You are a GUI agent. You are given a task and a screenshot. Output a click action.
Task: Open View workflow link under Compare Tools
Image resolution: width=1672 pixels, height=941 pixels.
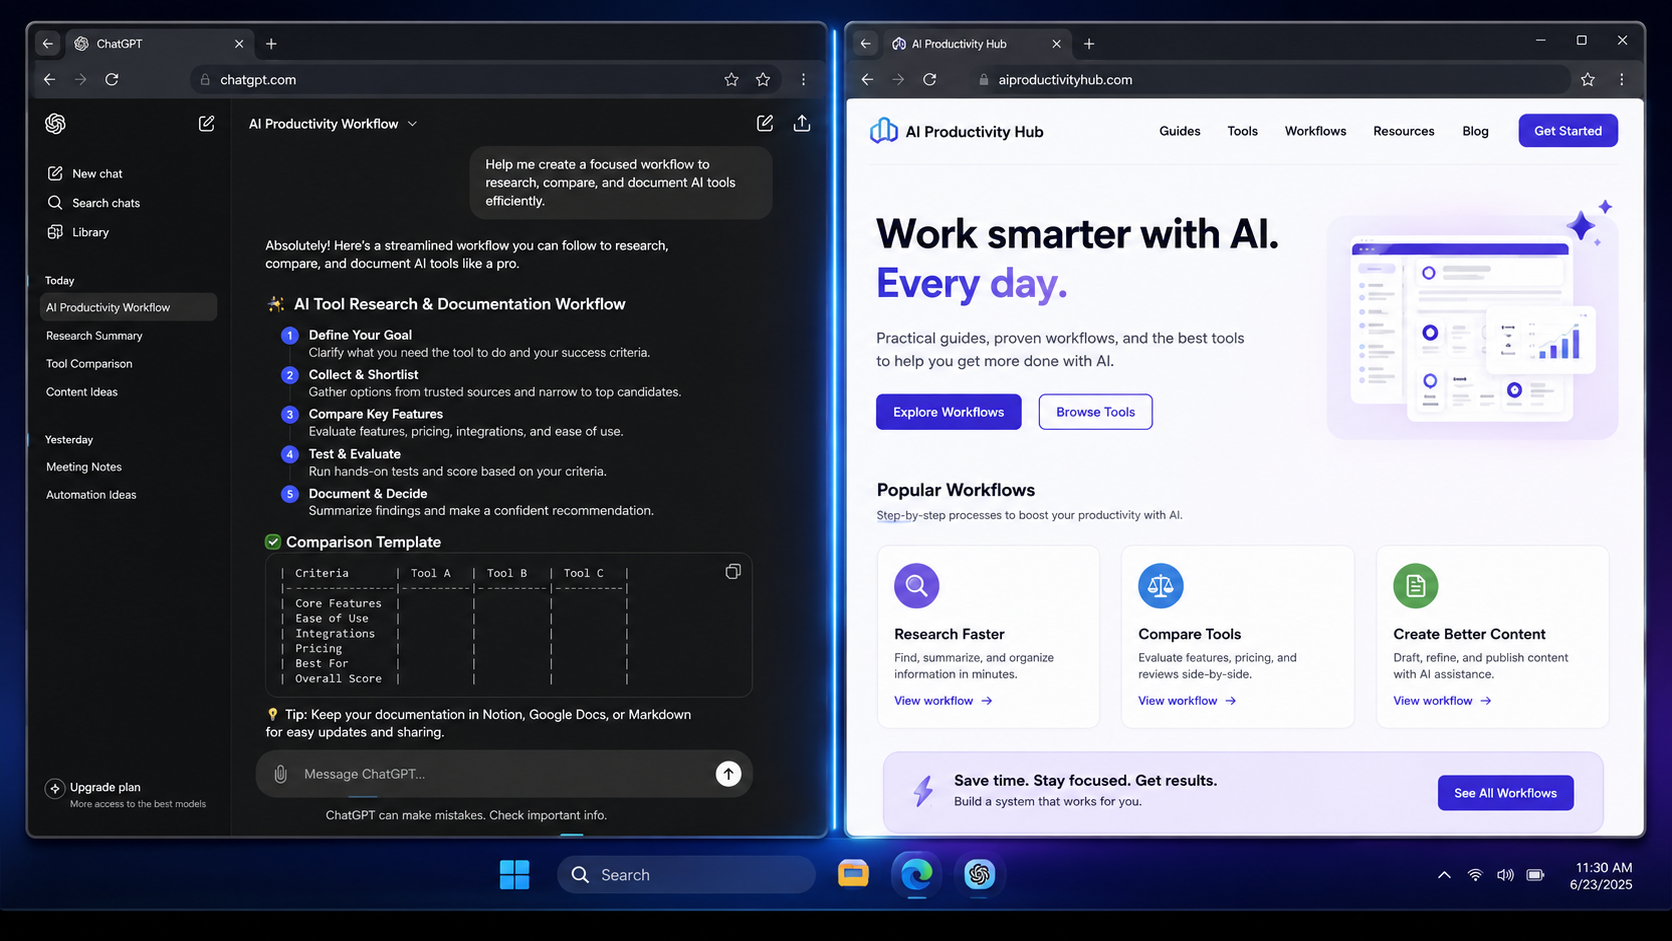point(1187,701)
